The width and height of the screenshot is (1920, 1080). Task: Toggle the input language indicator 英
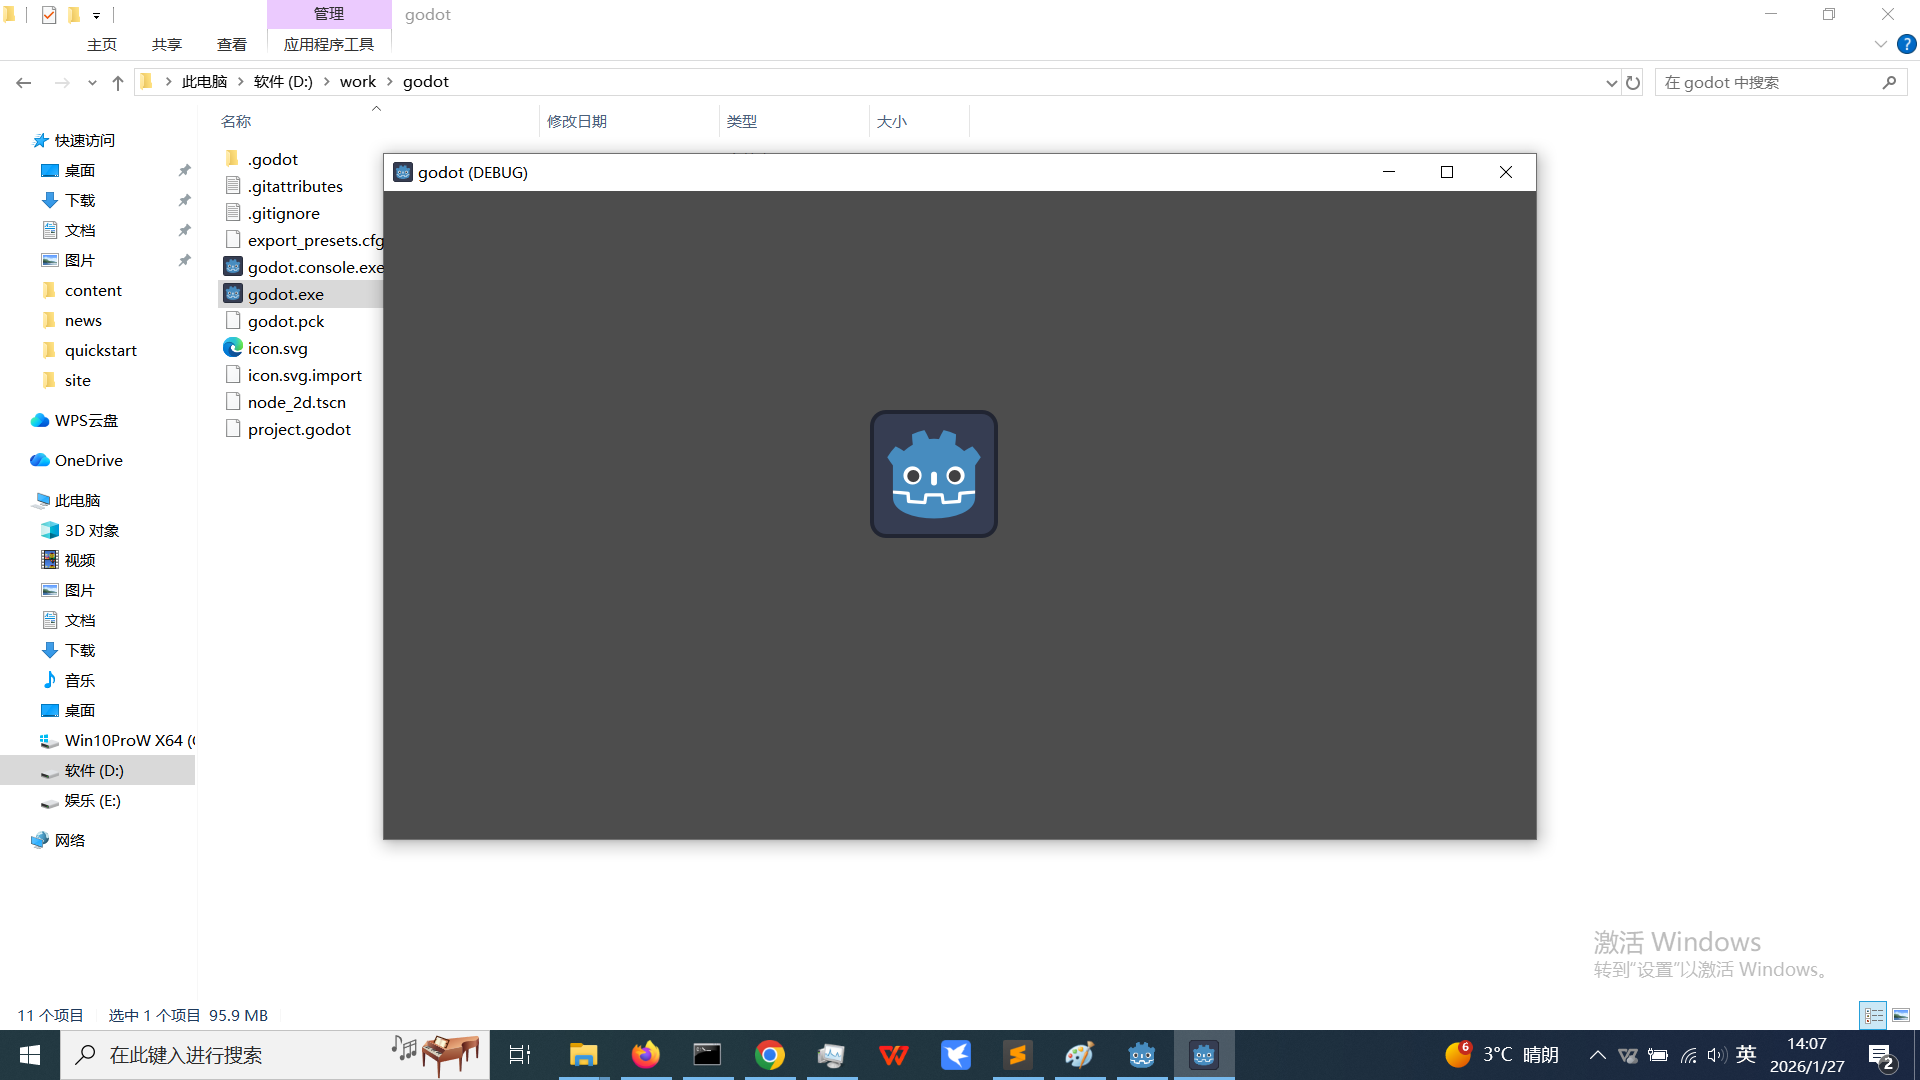(1746, 1055)
